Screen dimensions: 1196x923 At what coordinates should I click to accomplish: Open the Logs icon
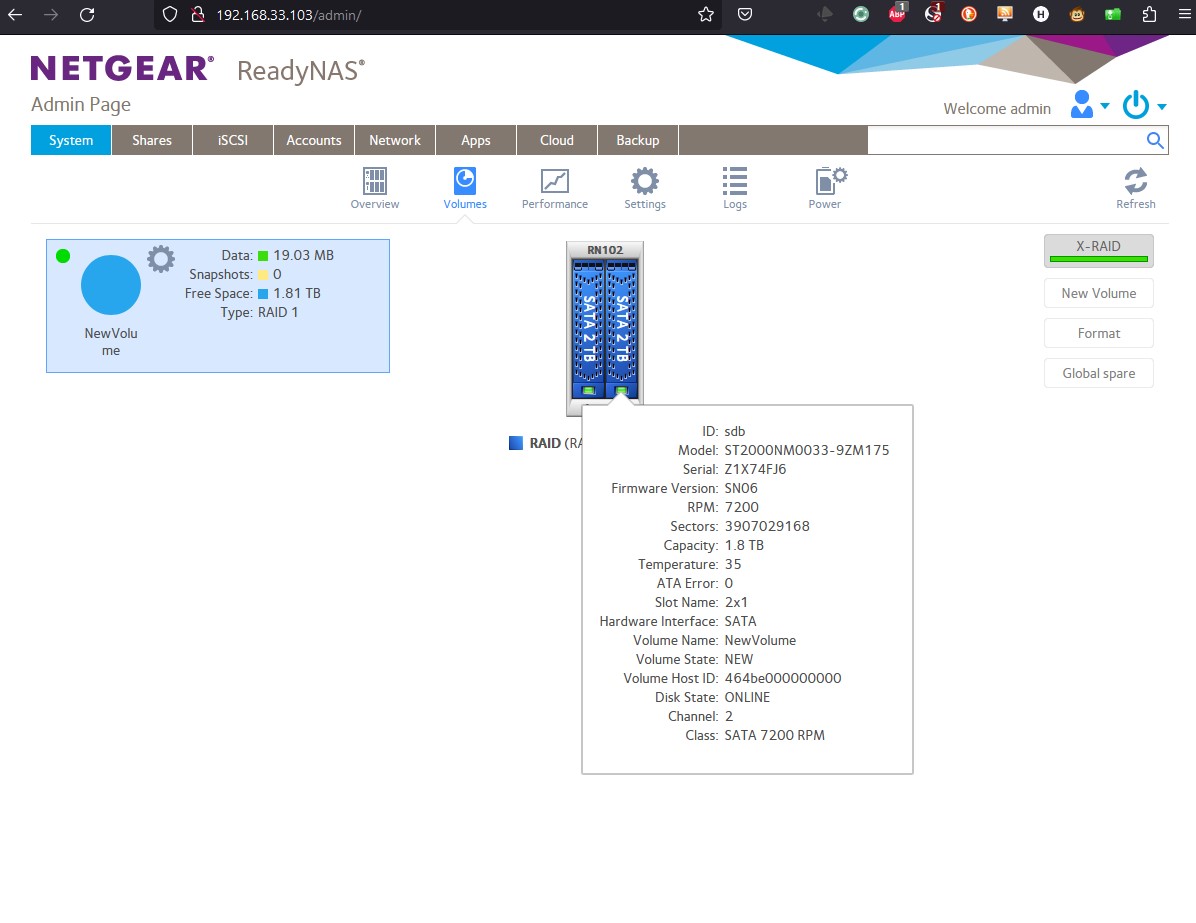(734, 182)
